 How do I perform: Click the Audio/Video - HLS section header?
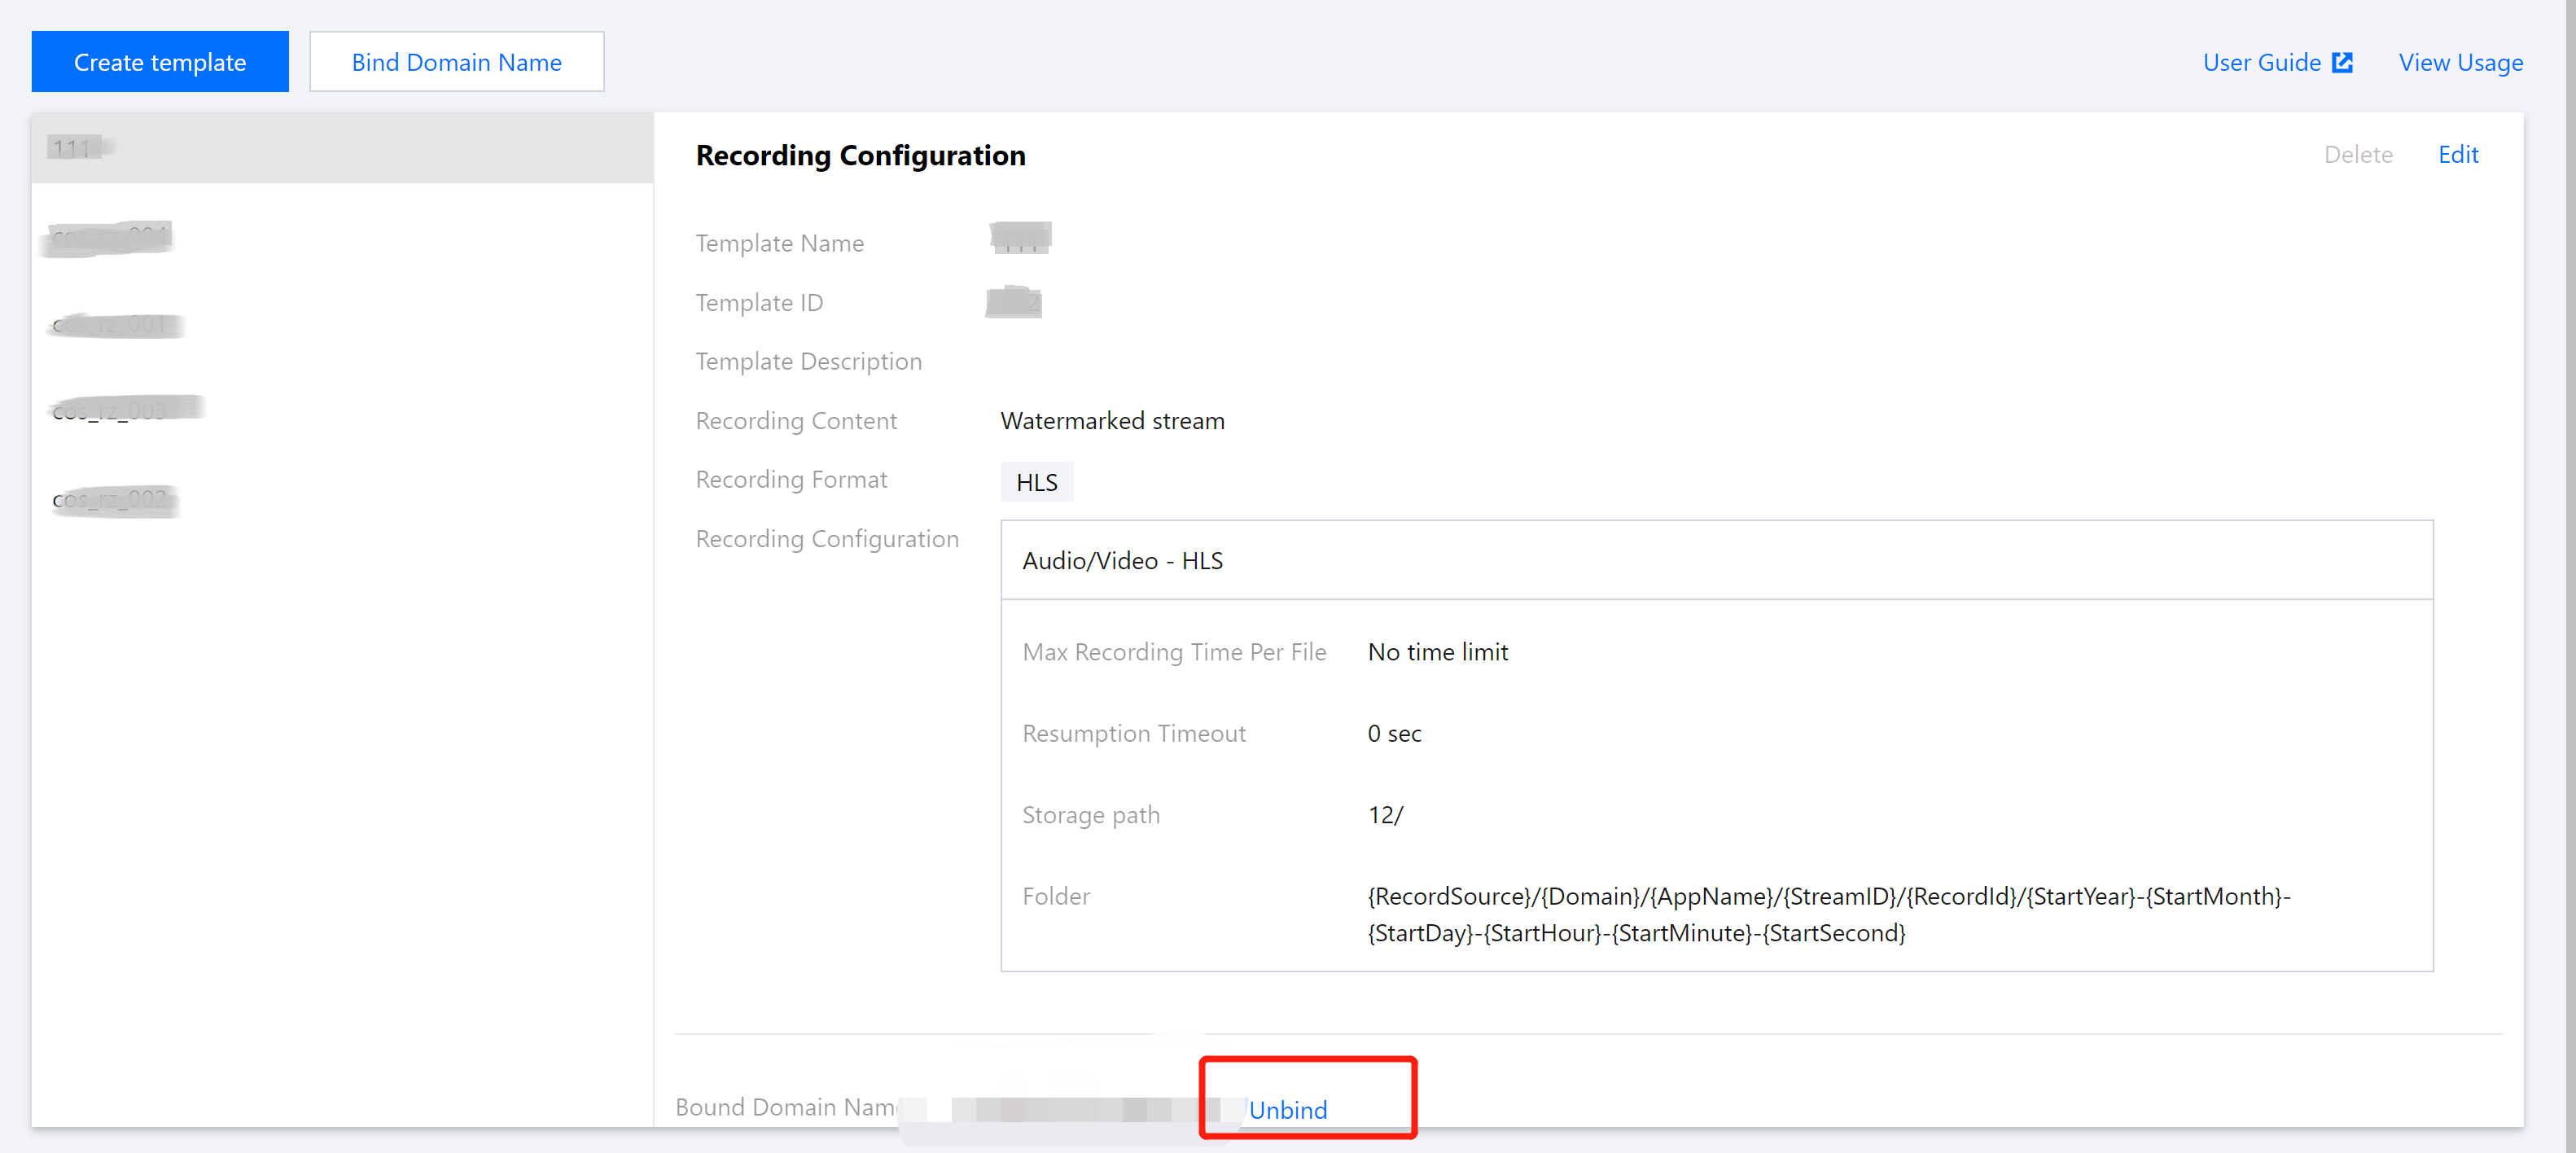[1122, 560]
